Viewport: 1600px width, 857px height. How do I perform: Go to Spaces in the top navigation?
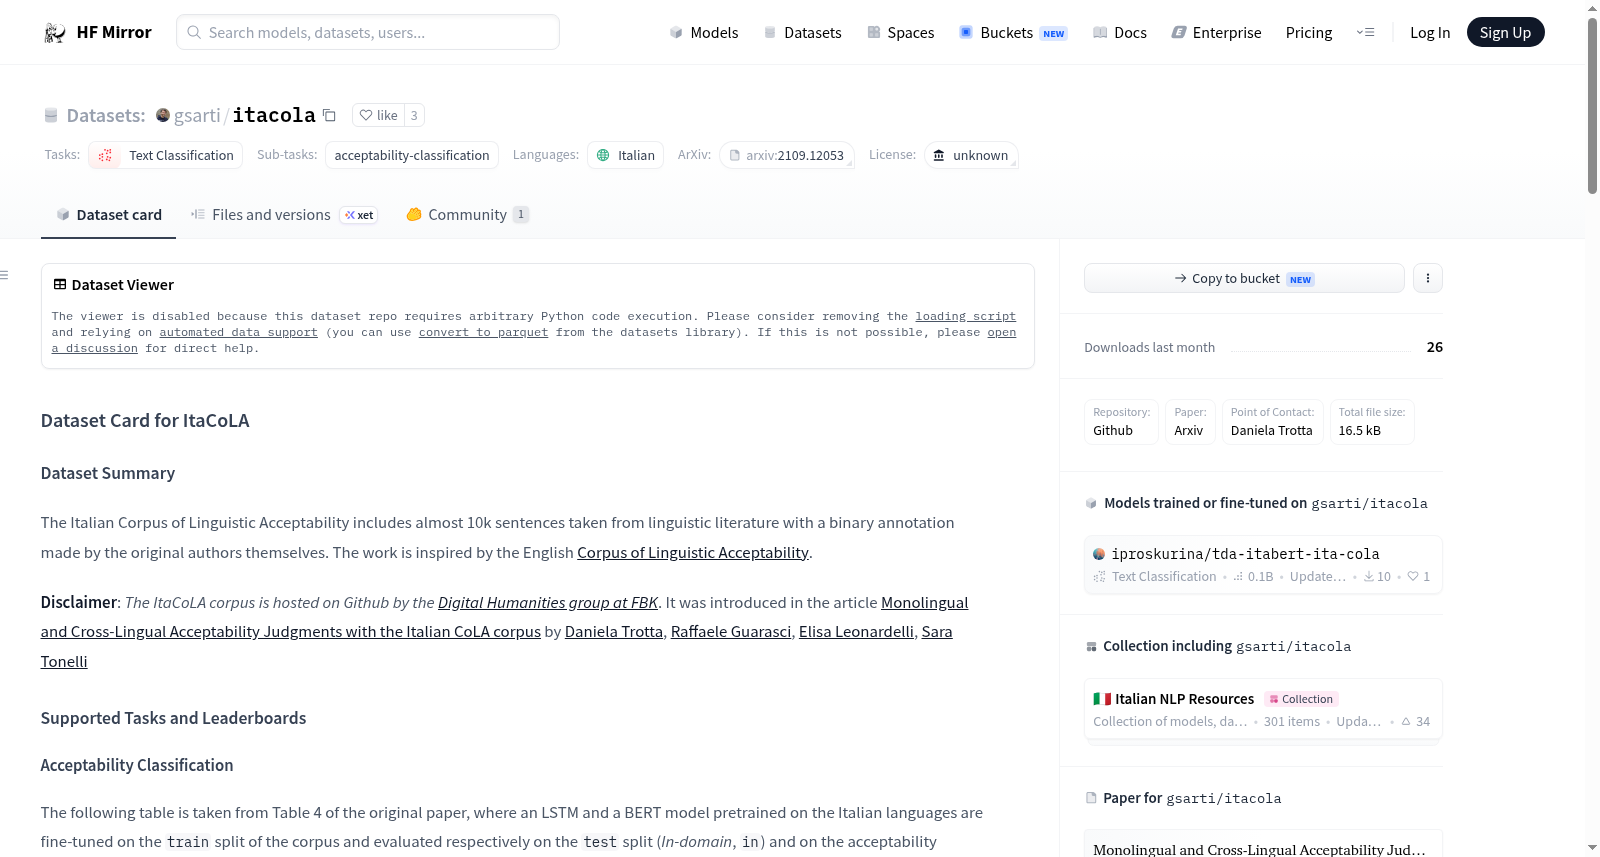click(901, 33)
